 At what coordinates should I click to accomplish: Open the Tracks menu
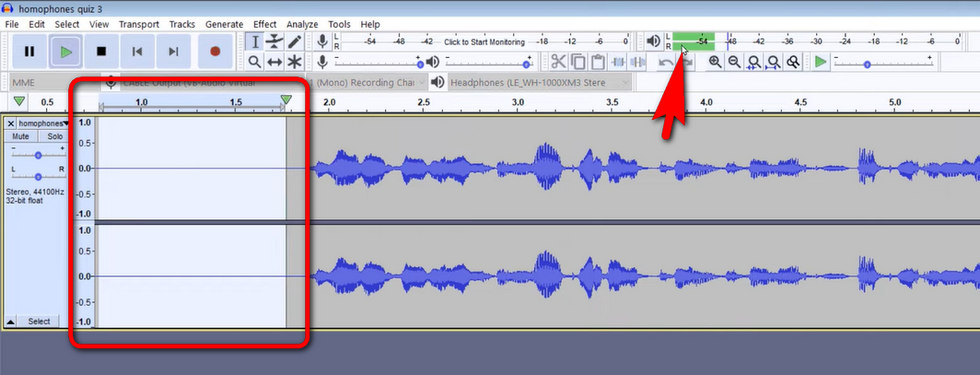(x=182, y=24)
